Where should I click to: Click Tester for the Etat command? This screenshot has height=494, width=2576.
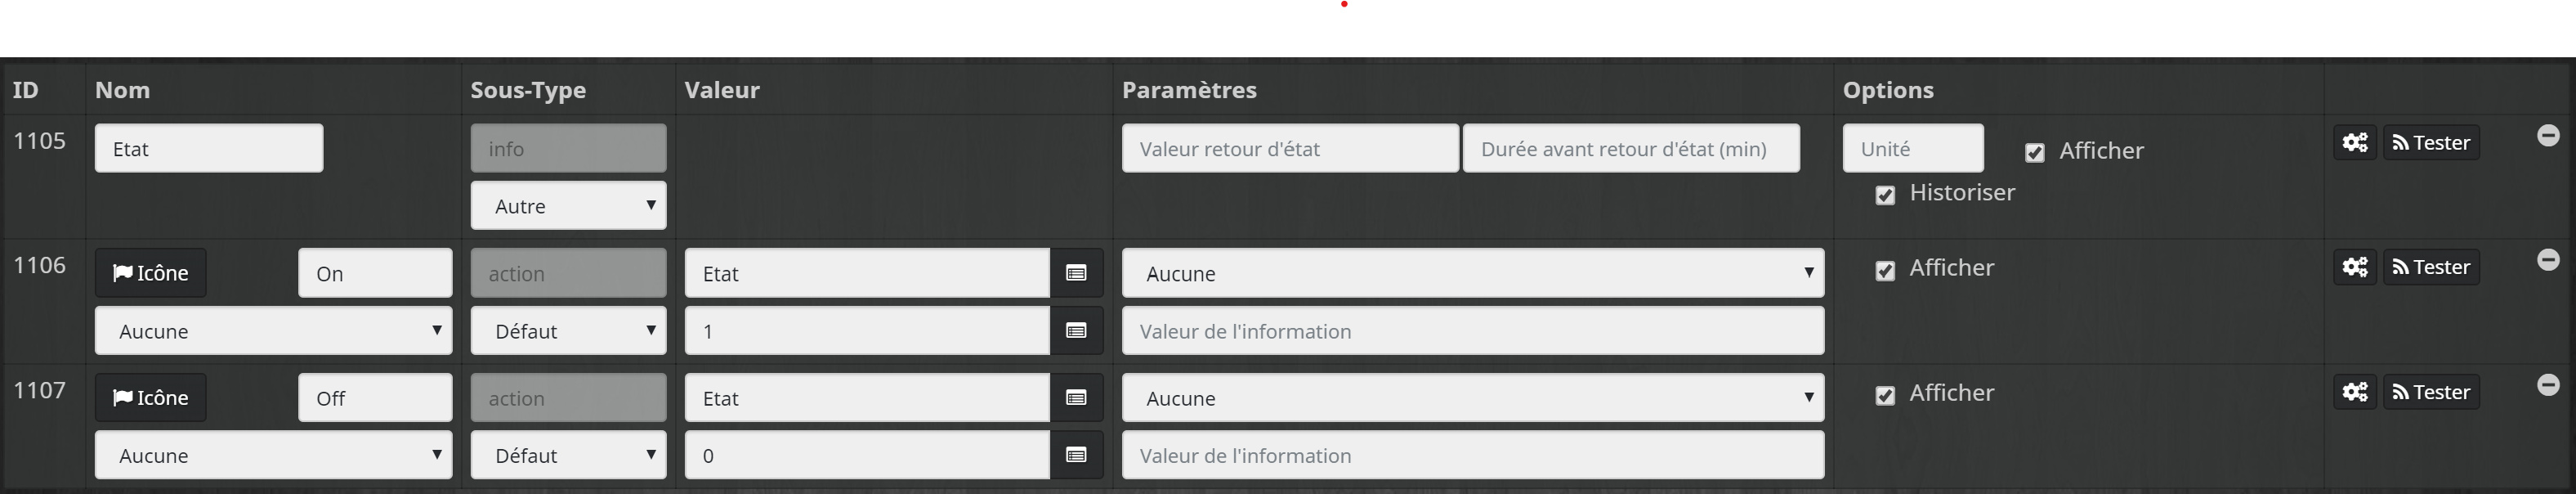2430,143
